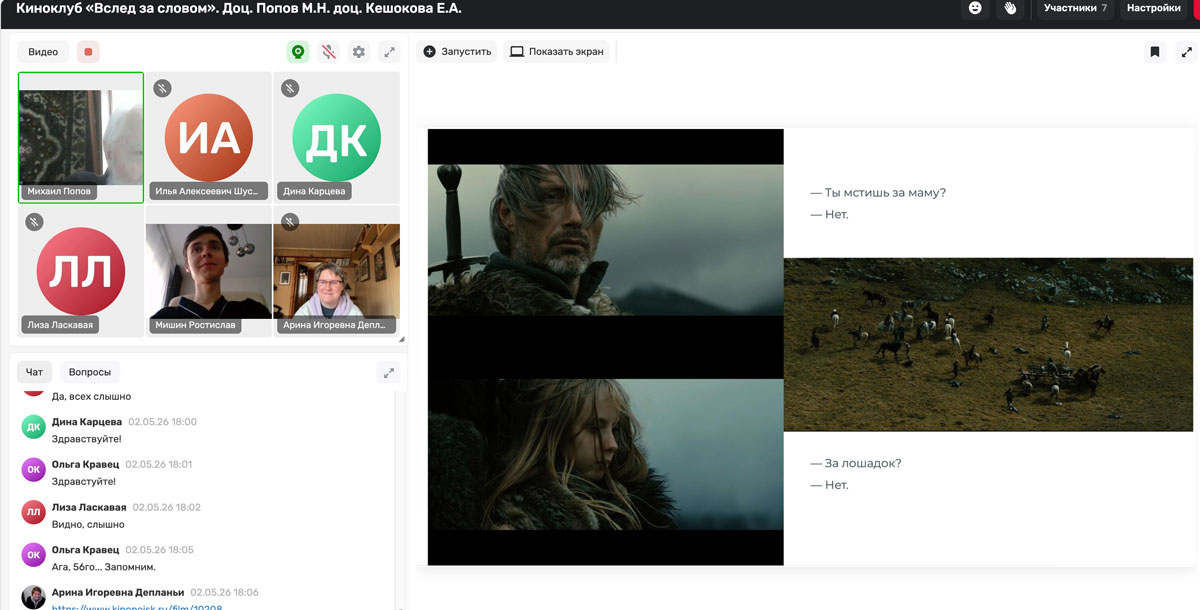The height and width of the screenshot is (610, 1200).
Task: Click the horses field image on slide
Action: point(988,344)
